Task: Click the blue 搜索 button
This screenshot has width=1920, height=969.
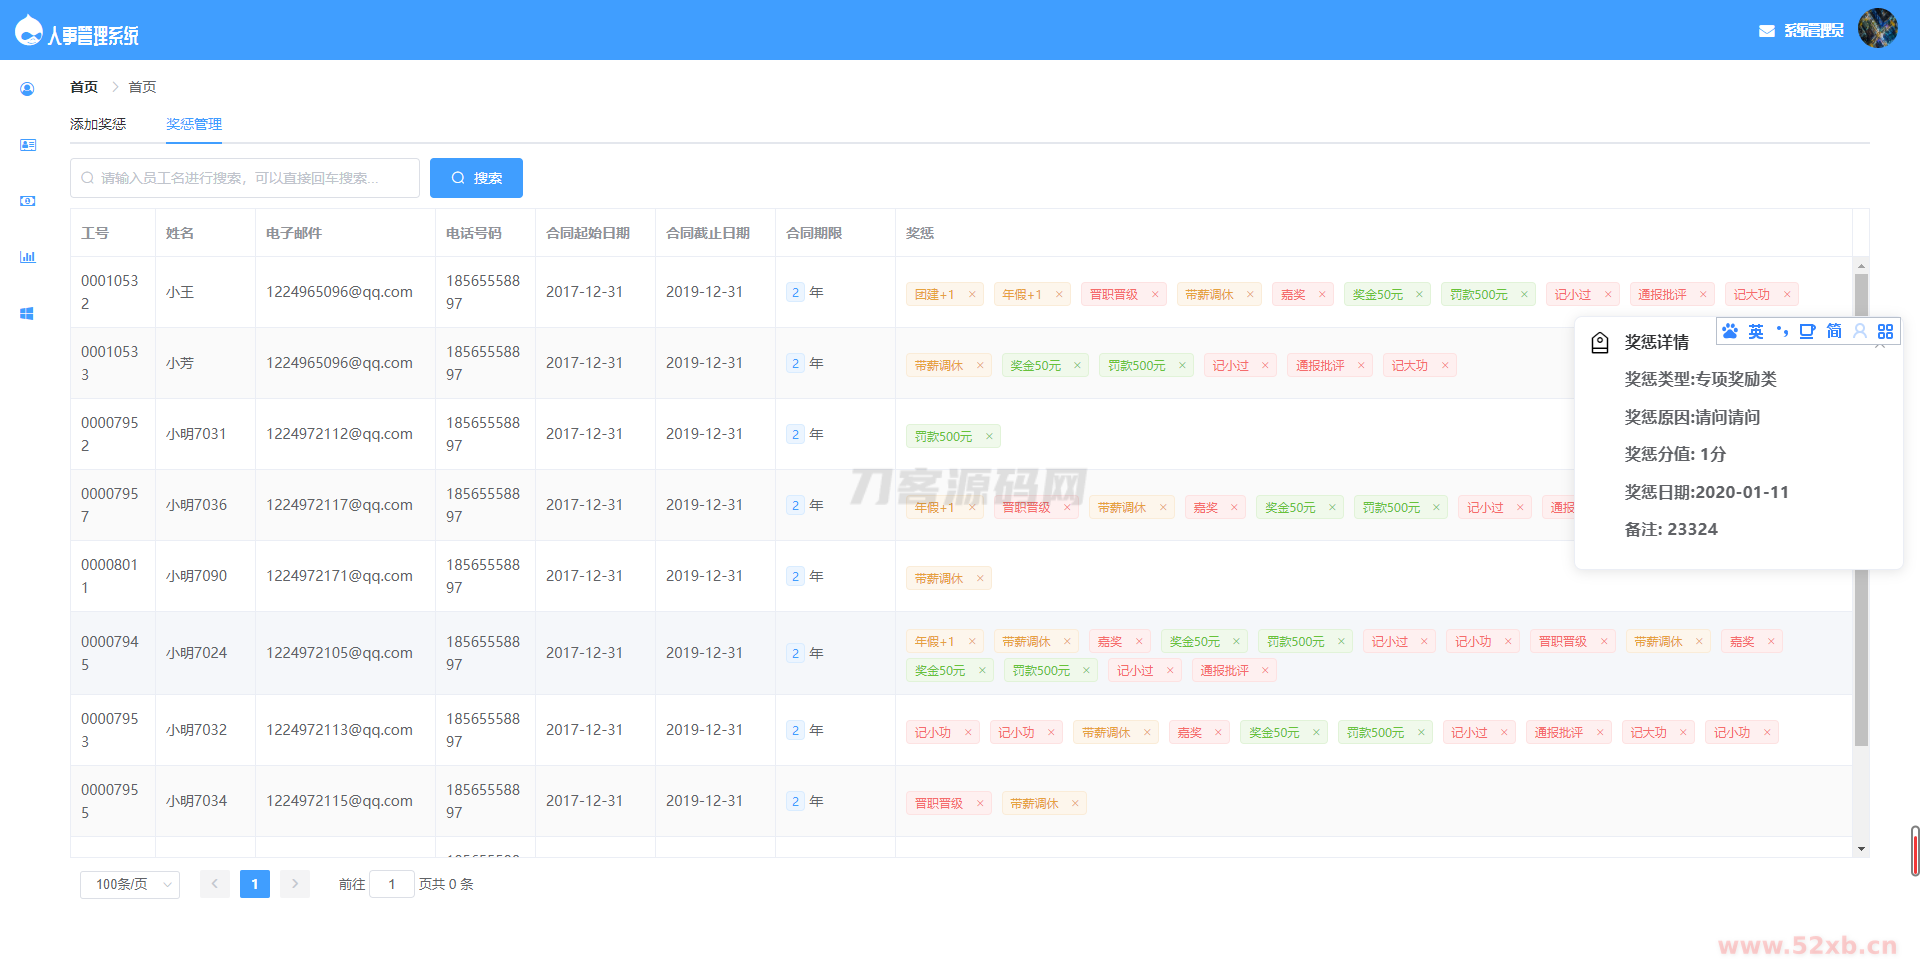Action: point(476,178)
